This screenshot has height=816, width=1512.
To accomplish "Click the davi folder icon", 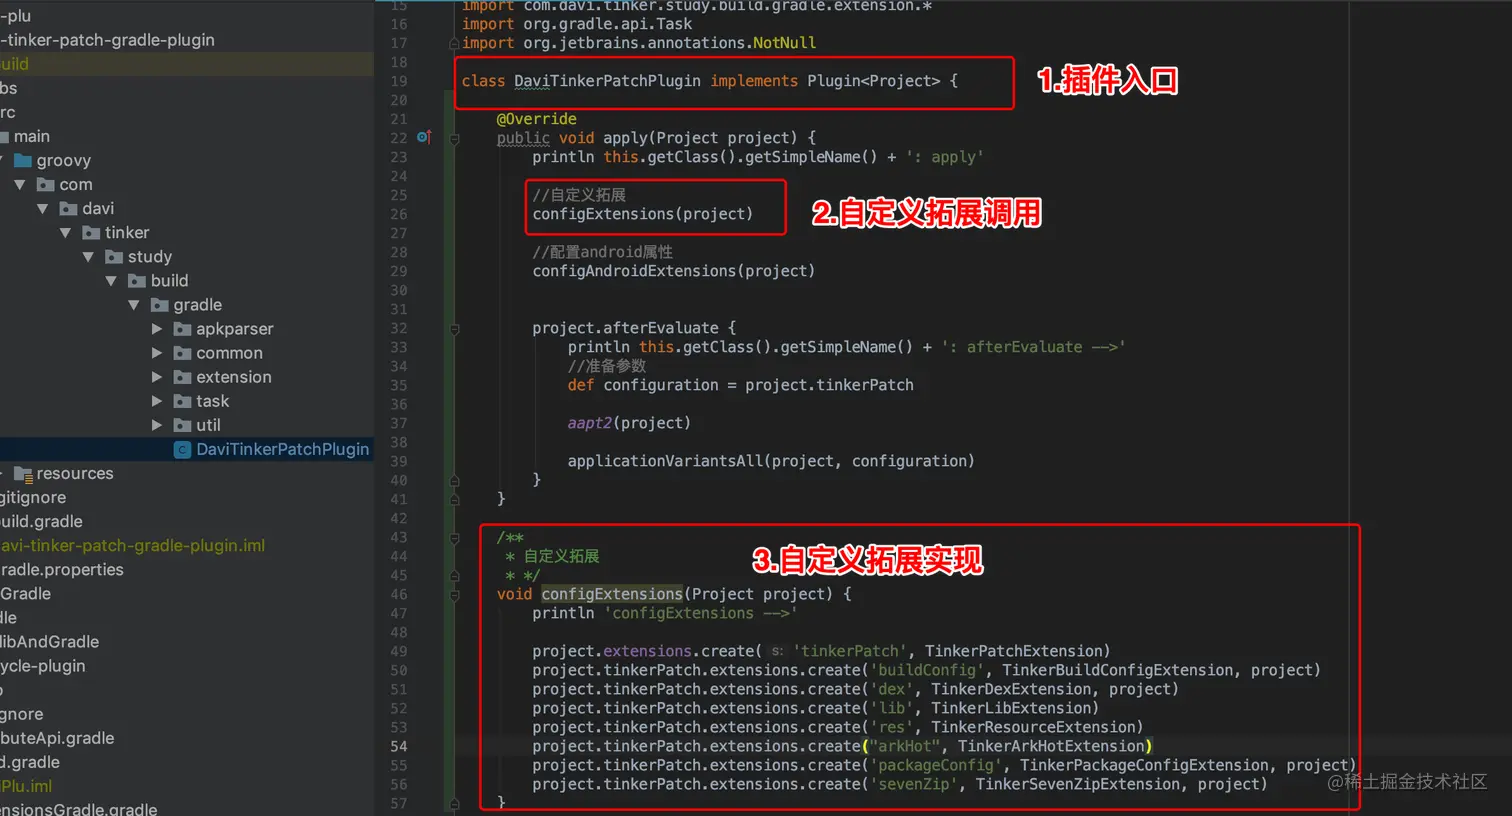I will [68, 209].
